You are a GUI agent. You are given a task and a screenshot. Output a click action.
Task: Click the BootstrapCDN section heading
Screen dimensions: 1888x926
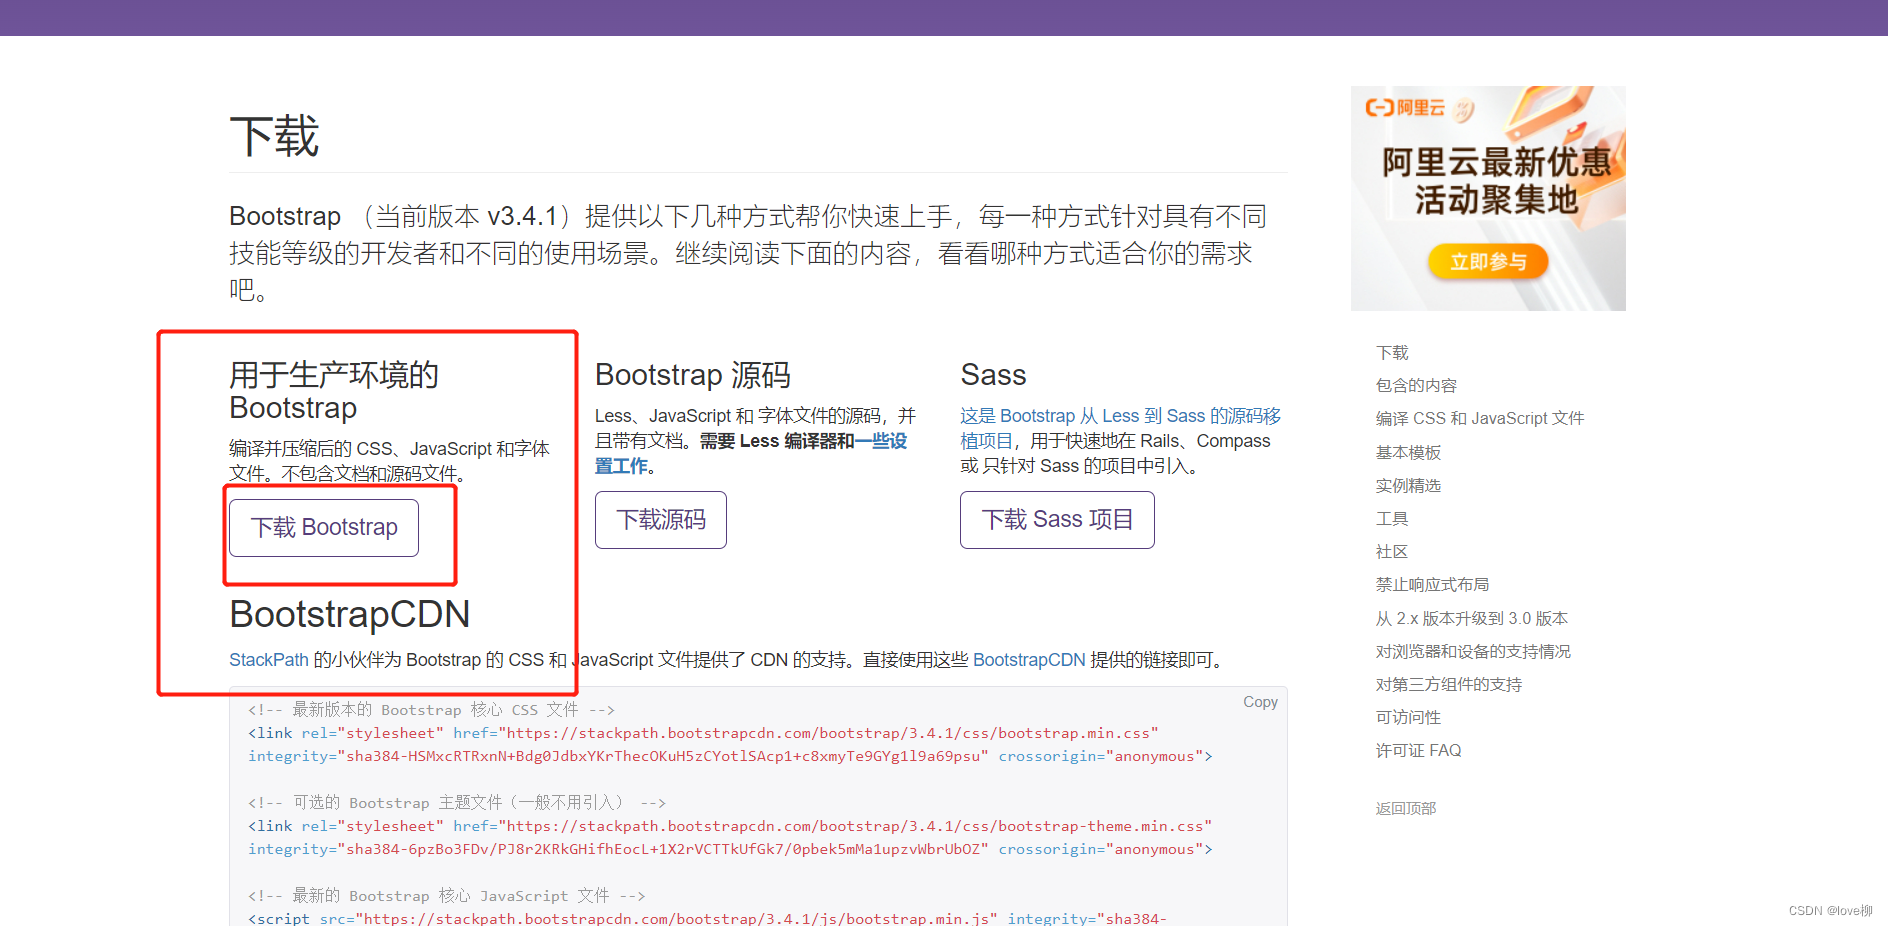click(x=350, y=614)
